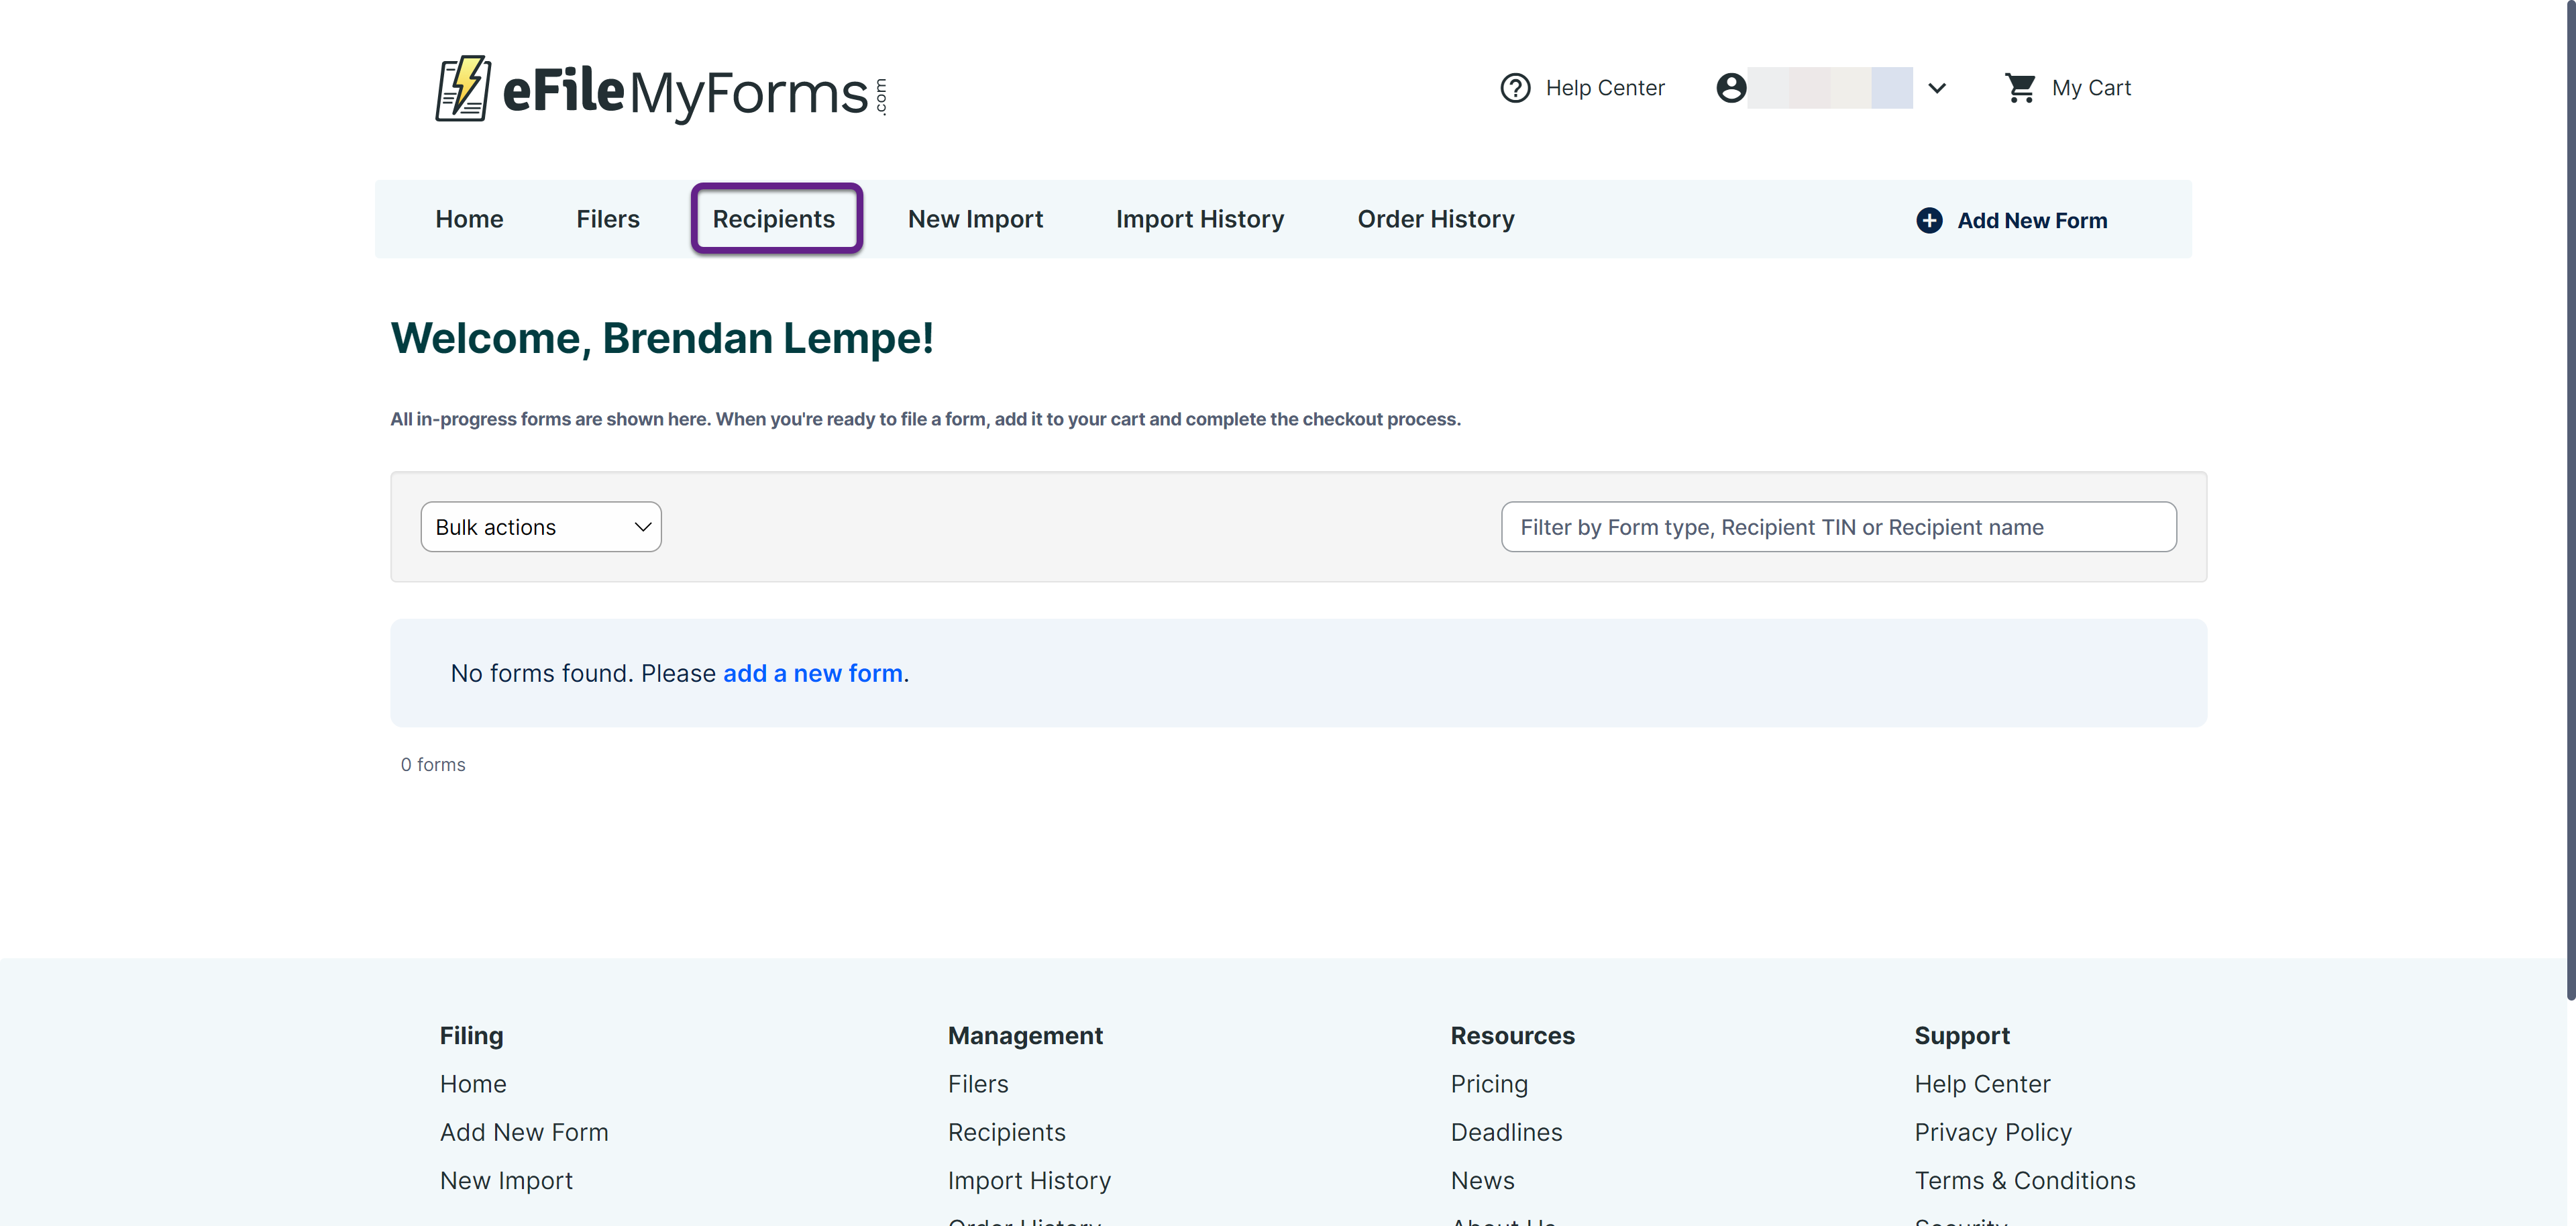Go to the Filers tab
Image resolution: width=2576 pixels, height=1226 pixels.
[x=607, y=219]
